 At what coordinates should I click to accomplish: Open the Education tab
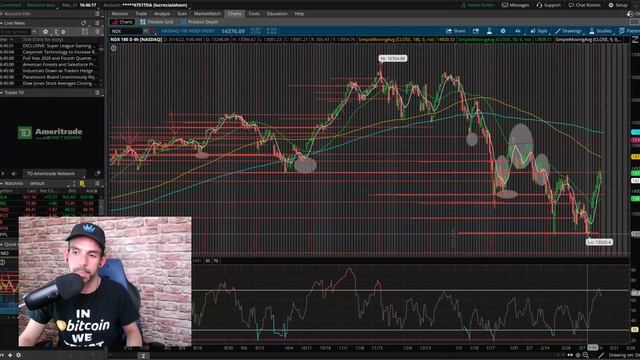point(277,13)
